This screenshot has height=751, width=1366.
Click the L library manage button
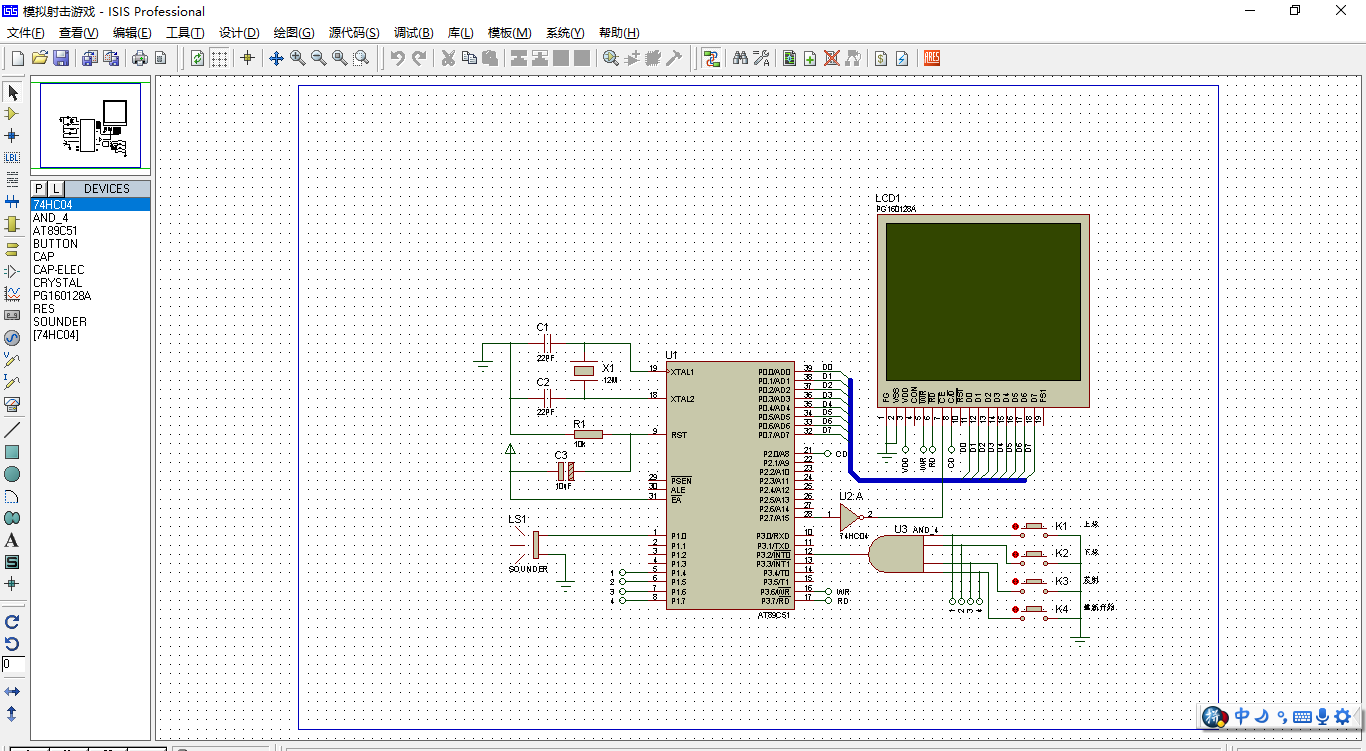56,188
